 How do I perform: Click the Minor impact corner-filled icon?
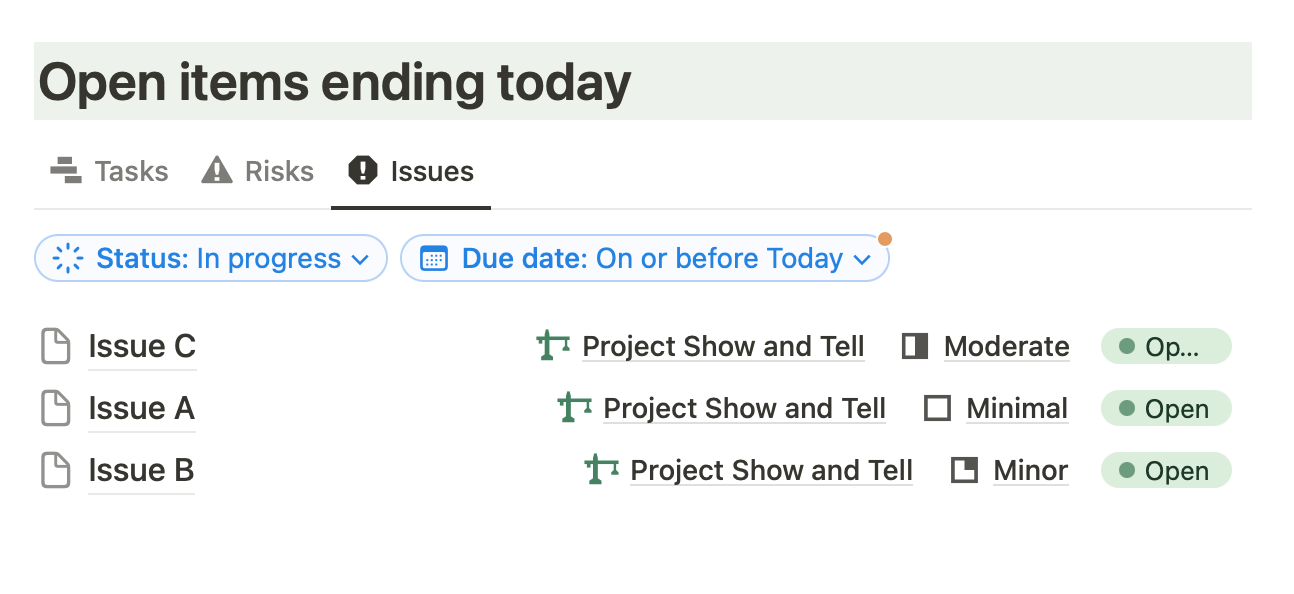click(x=963, y=470)
